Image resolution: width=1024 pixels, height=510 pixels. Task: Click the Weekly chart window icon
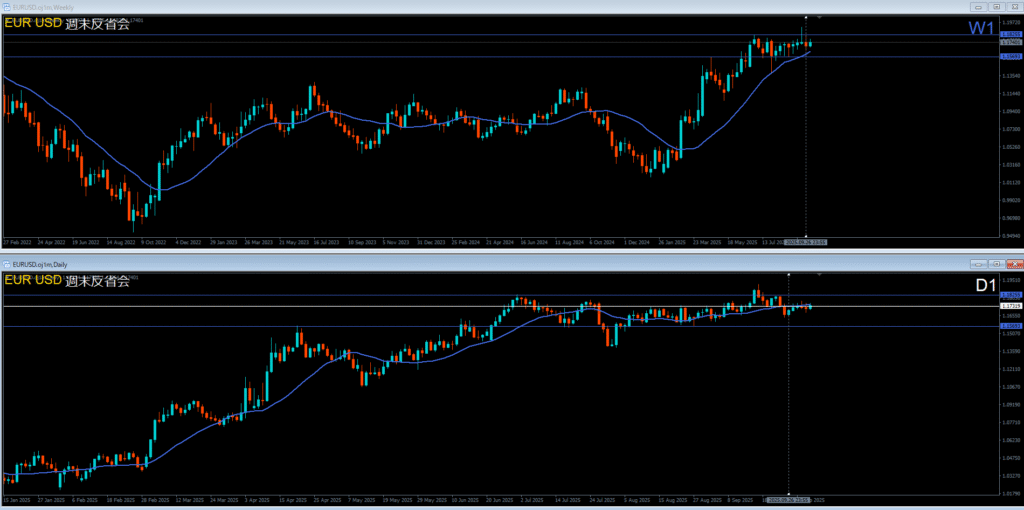coord(6,6)
